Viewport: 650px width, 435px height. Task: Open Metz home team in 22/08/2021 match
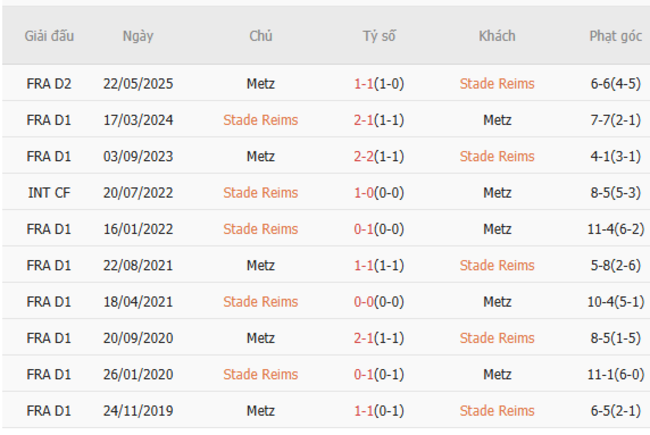[x=260, y=265]
